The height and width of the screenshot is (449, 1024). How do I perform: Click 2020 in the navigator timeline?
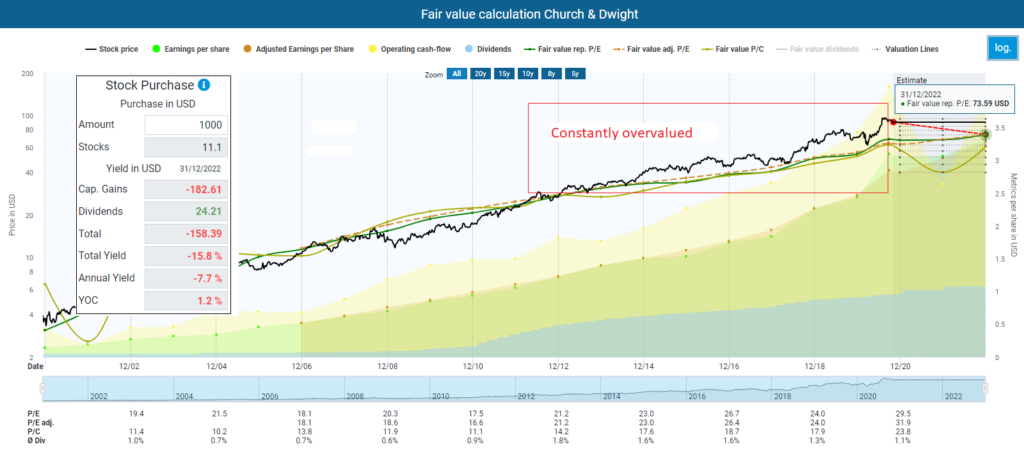tap(868, 396)
